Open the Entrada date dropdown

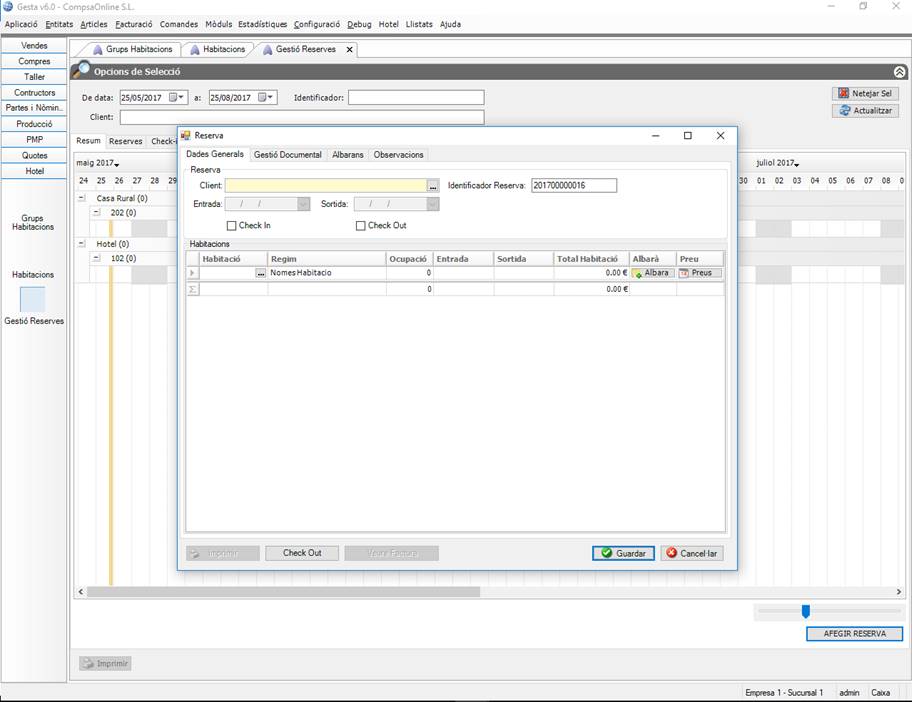tap(303, 204)
